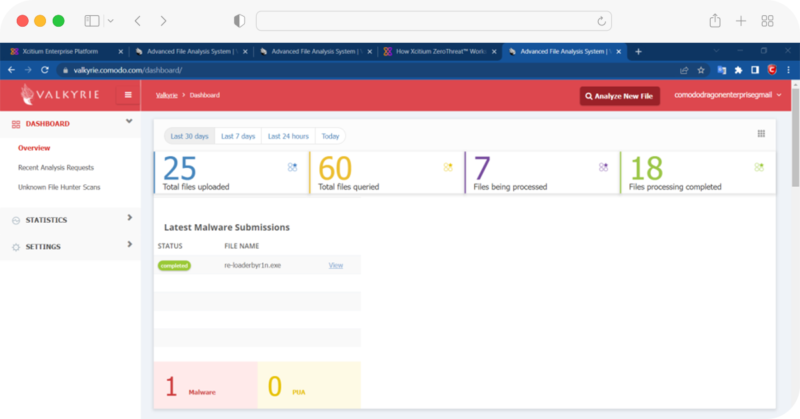Viewport: 800px width, 419px height.
Task: Open comodododragonenterprisegmail account dropdown
Action: (x=728, y=95)
